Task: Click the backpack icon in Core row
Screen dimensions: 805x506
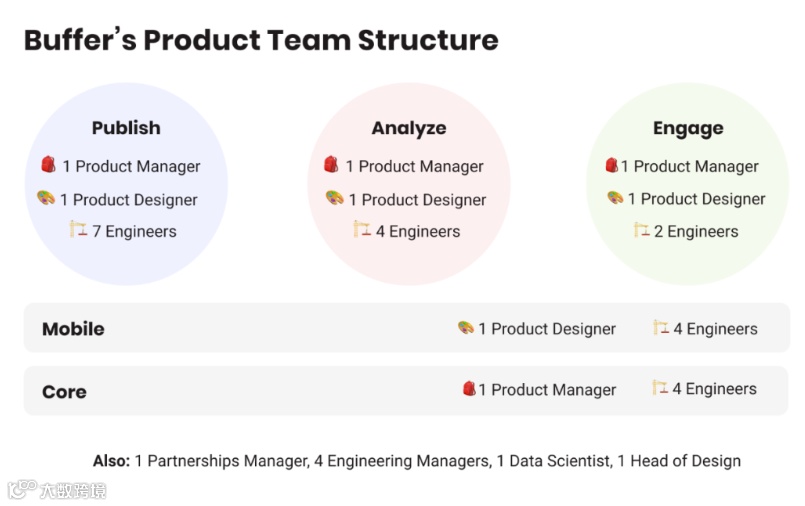Action: tap(469, 388)
